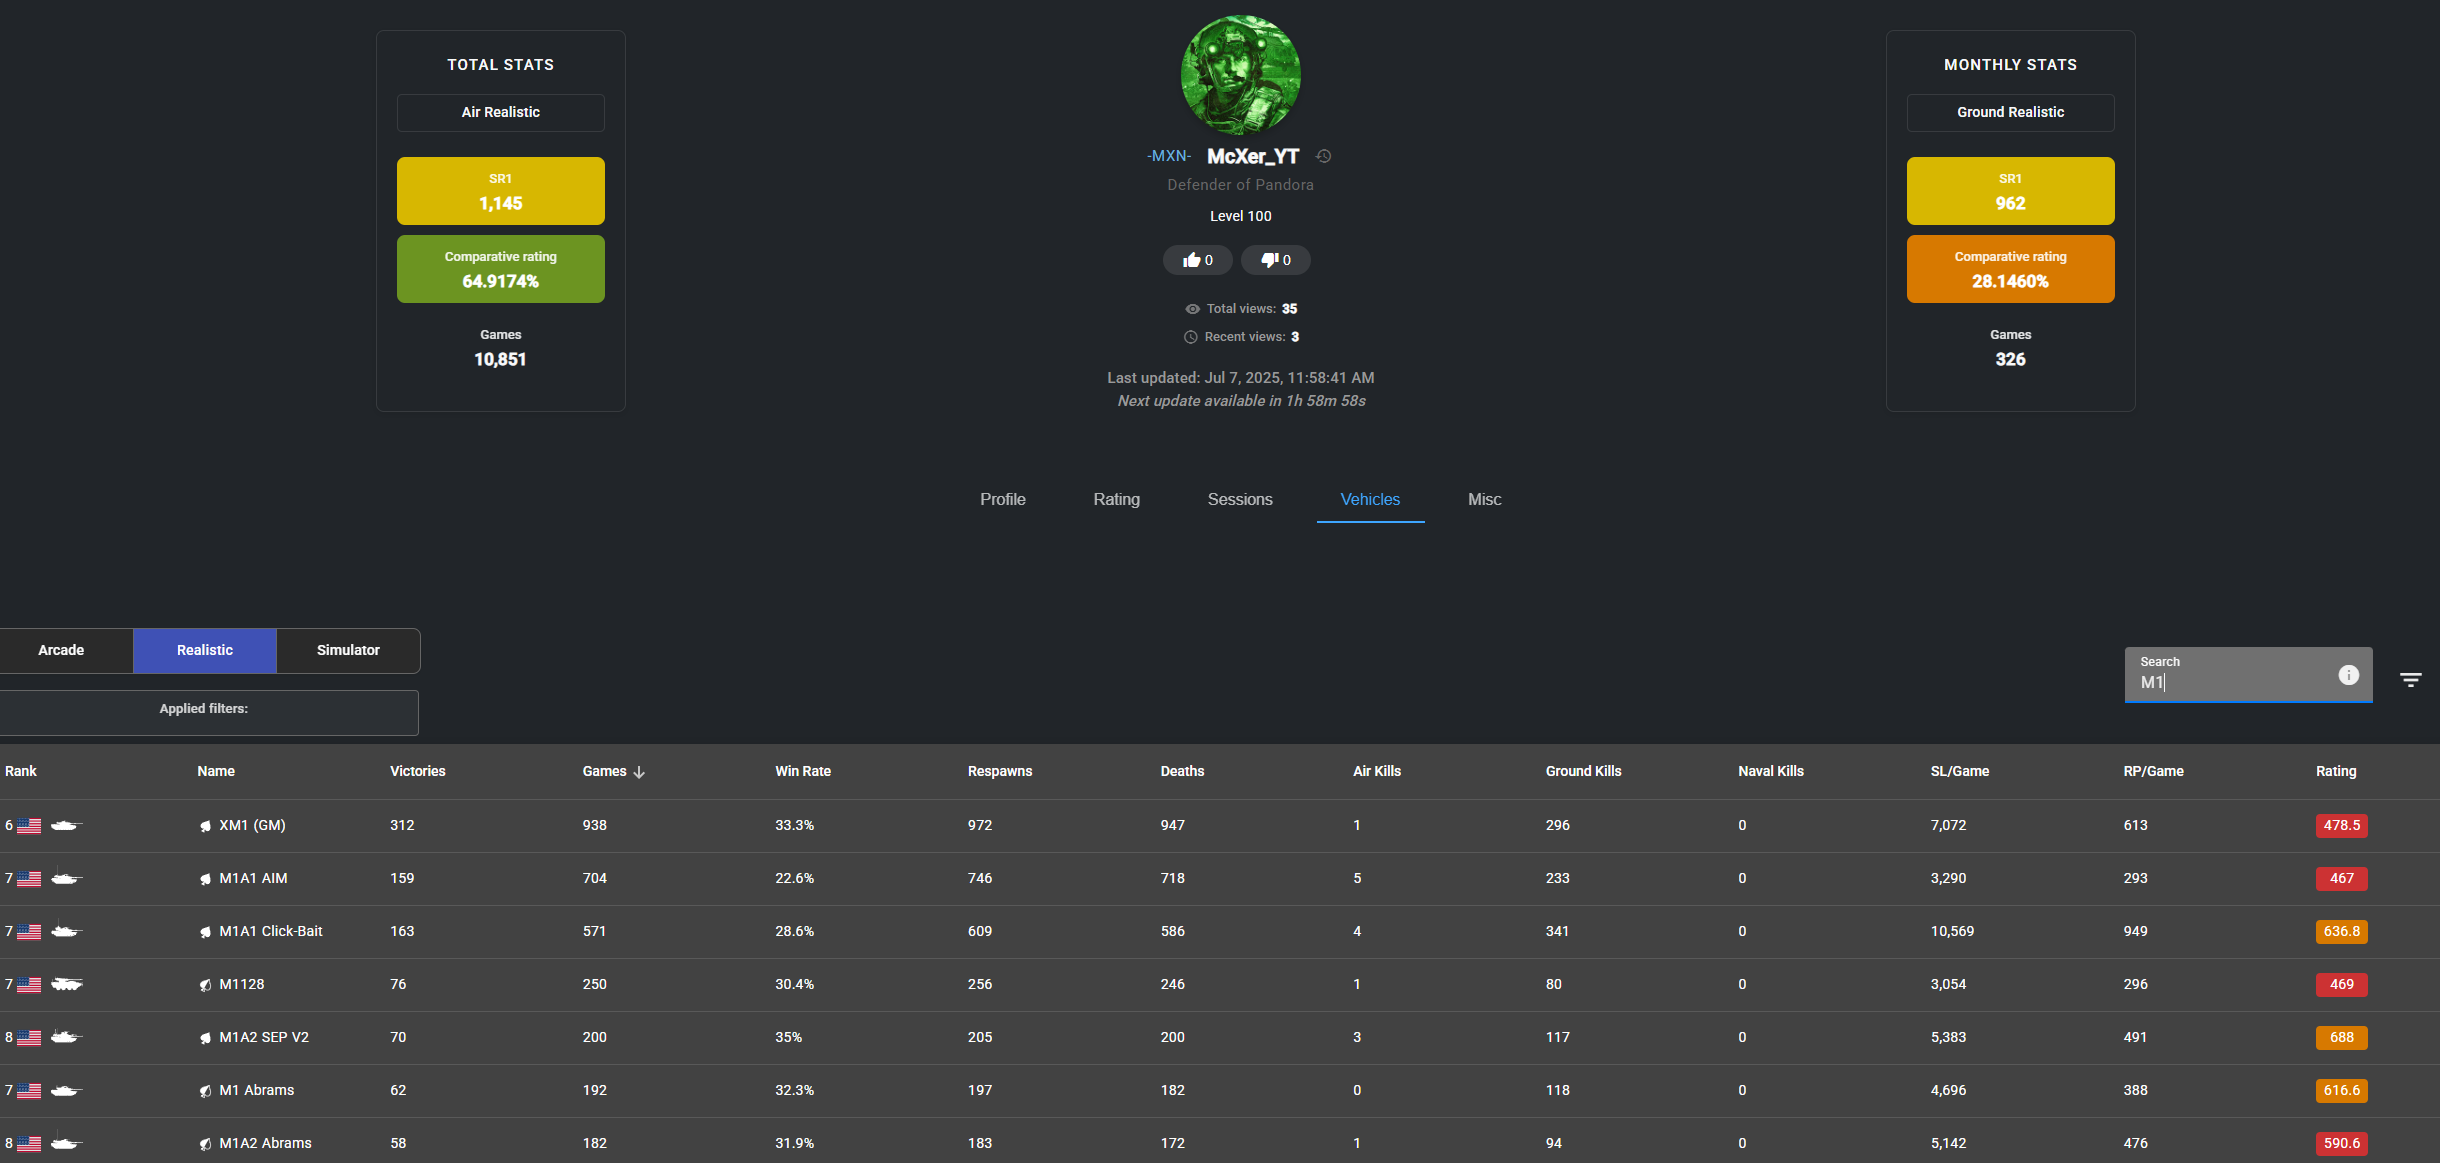Click US flag in M1A1 AIM row
Image resolution: width=2440 pixels, height=1163 pixels.
(x=30, y=878)
